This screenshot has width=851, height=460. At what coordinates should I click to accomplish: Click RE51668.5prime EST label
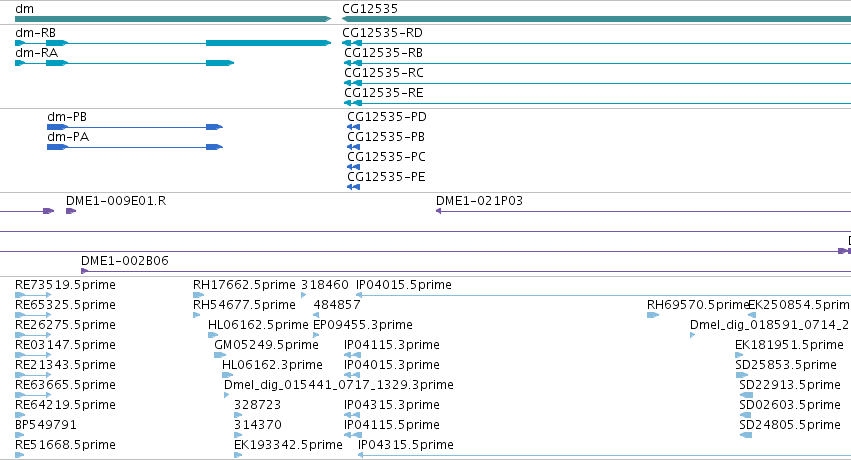click(x=65, y=445)
